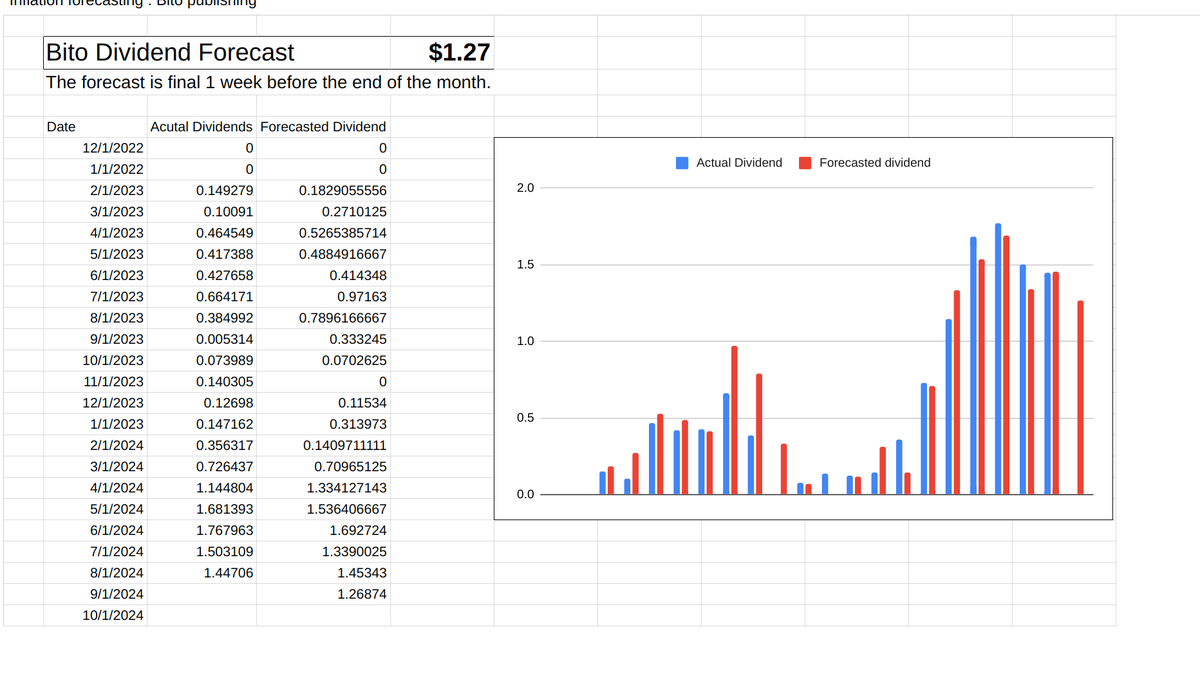The height and width of the screenshot is (674, 1200).
Task: Select actual dividend value 0.147162
Action: click(x=201, y=424)
